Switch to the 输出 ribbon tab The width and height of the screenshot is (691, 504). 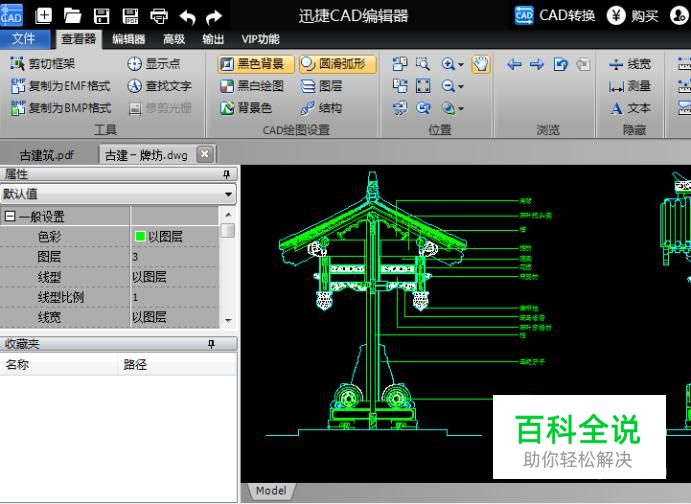(x=213, y=39)
